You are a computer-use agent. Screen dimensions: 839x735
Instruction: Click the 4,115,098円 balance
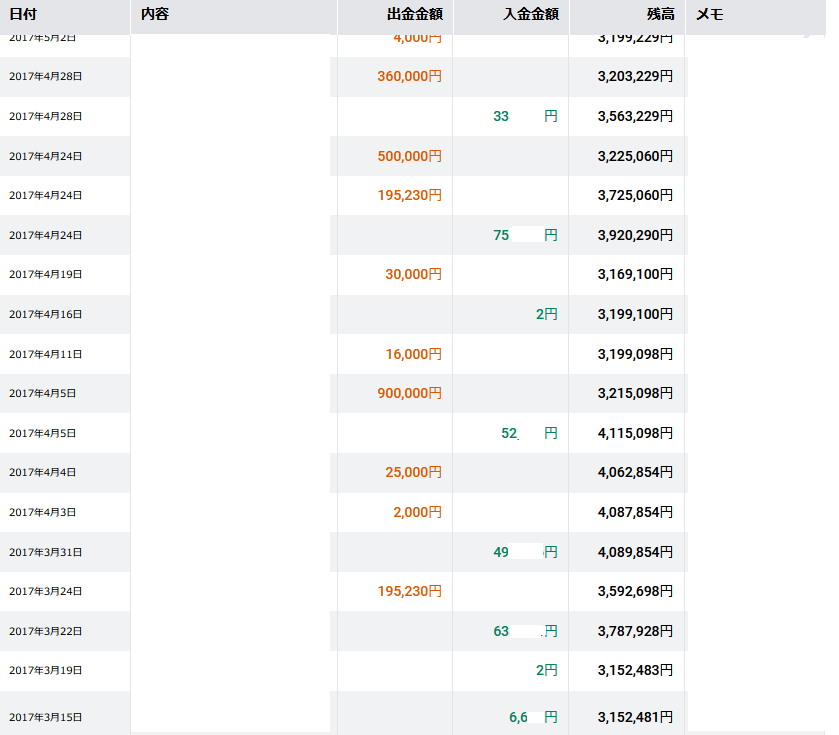point(635,433)
